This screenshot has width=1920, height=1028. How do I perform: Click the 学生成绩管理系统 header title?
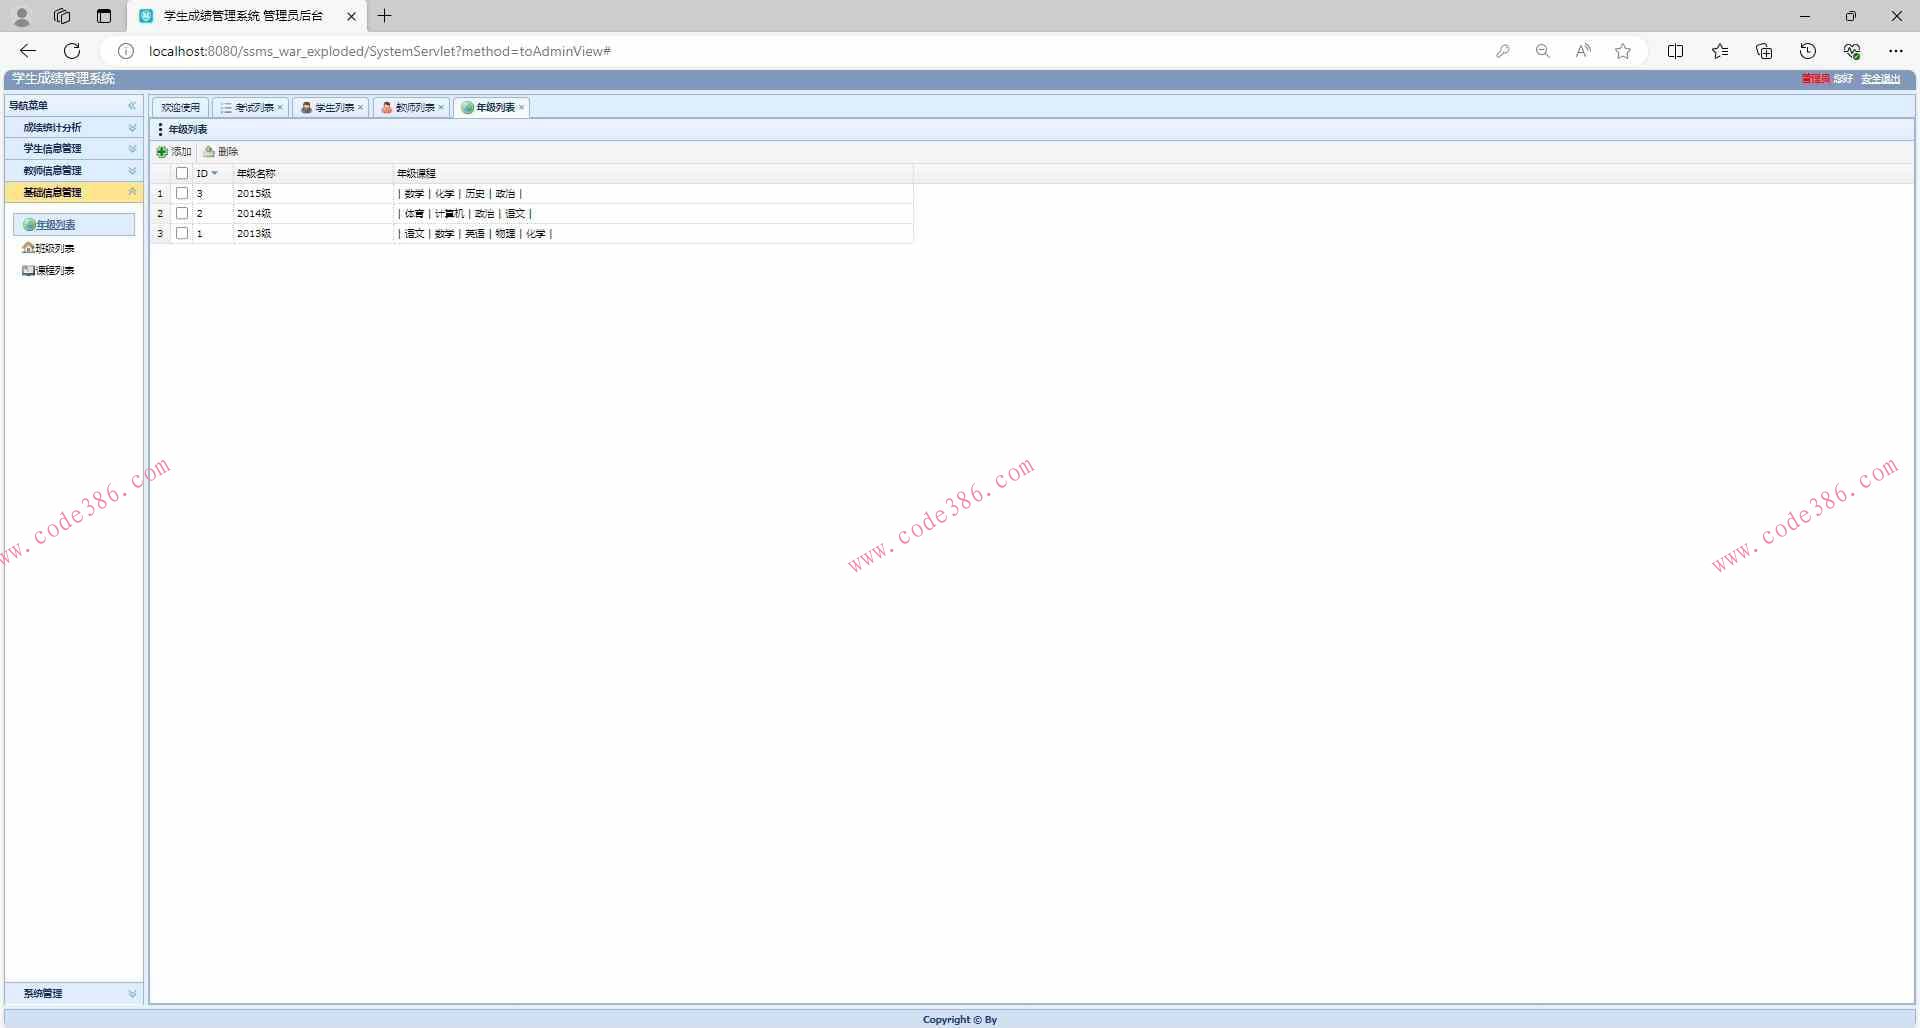click(64, 79)
